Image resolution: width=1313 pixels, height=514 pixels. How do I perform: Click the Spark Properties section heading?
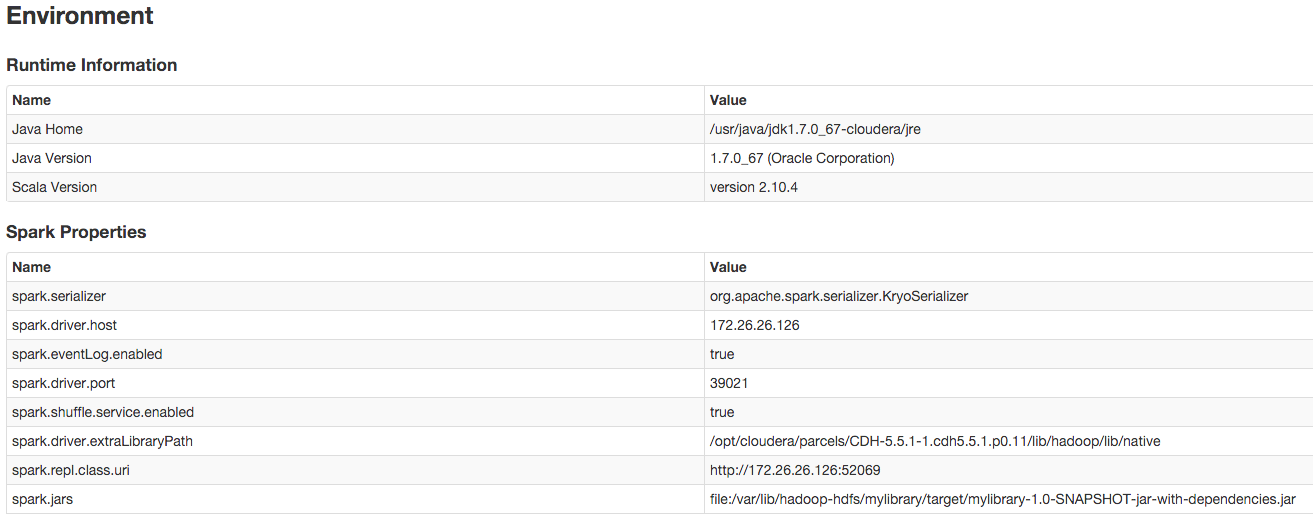coord(76,232)
